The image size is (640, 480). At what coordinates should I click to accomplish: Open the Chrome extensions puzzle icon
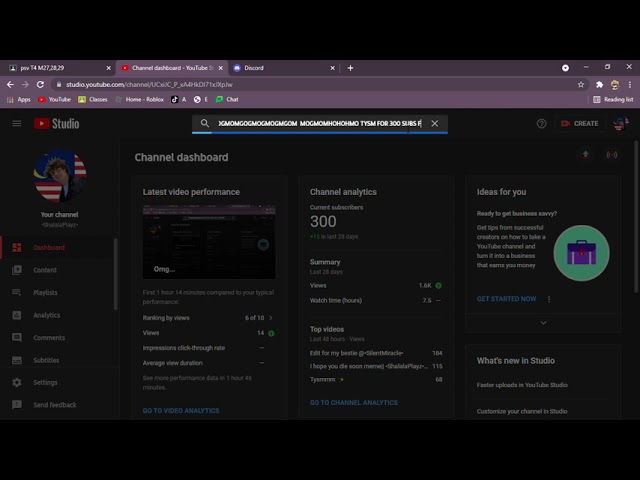(599, 84)
